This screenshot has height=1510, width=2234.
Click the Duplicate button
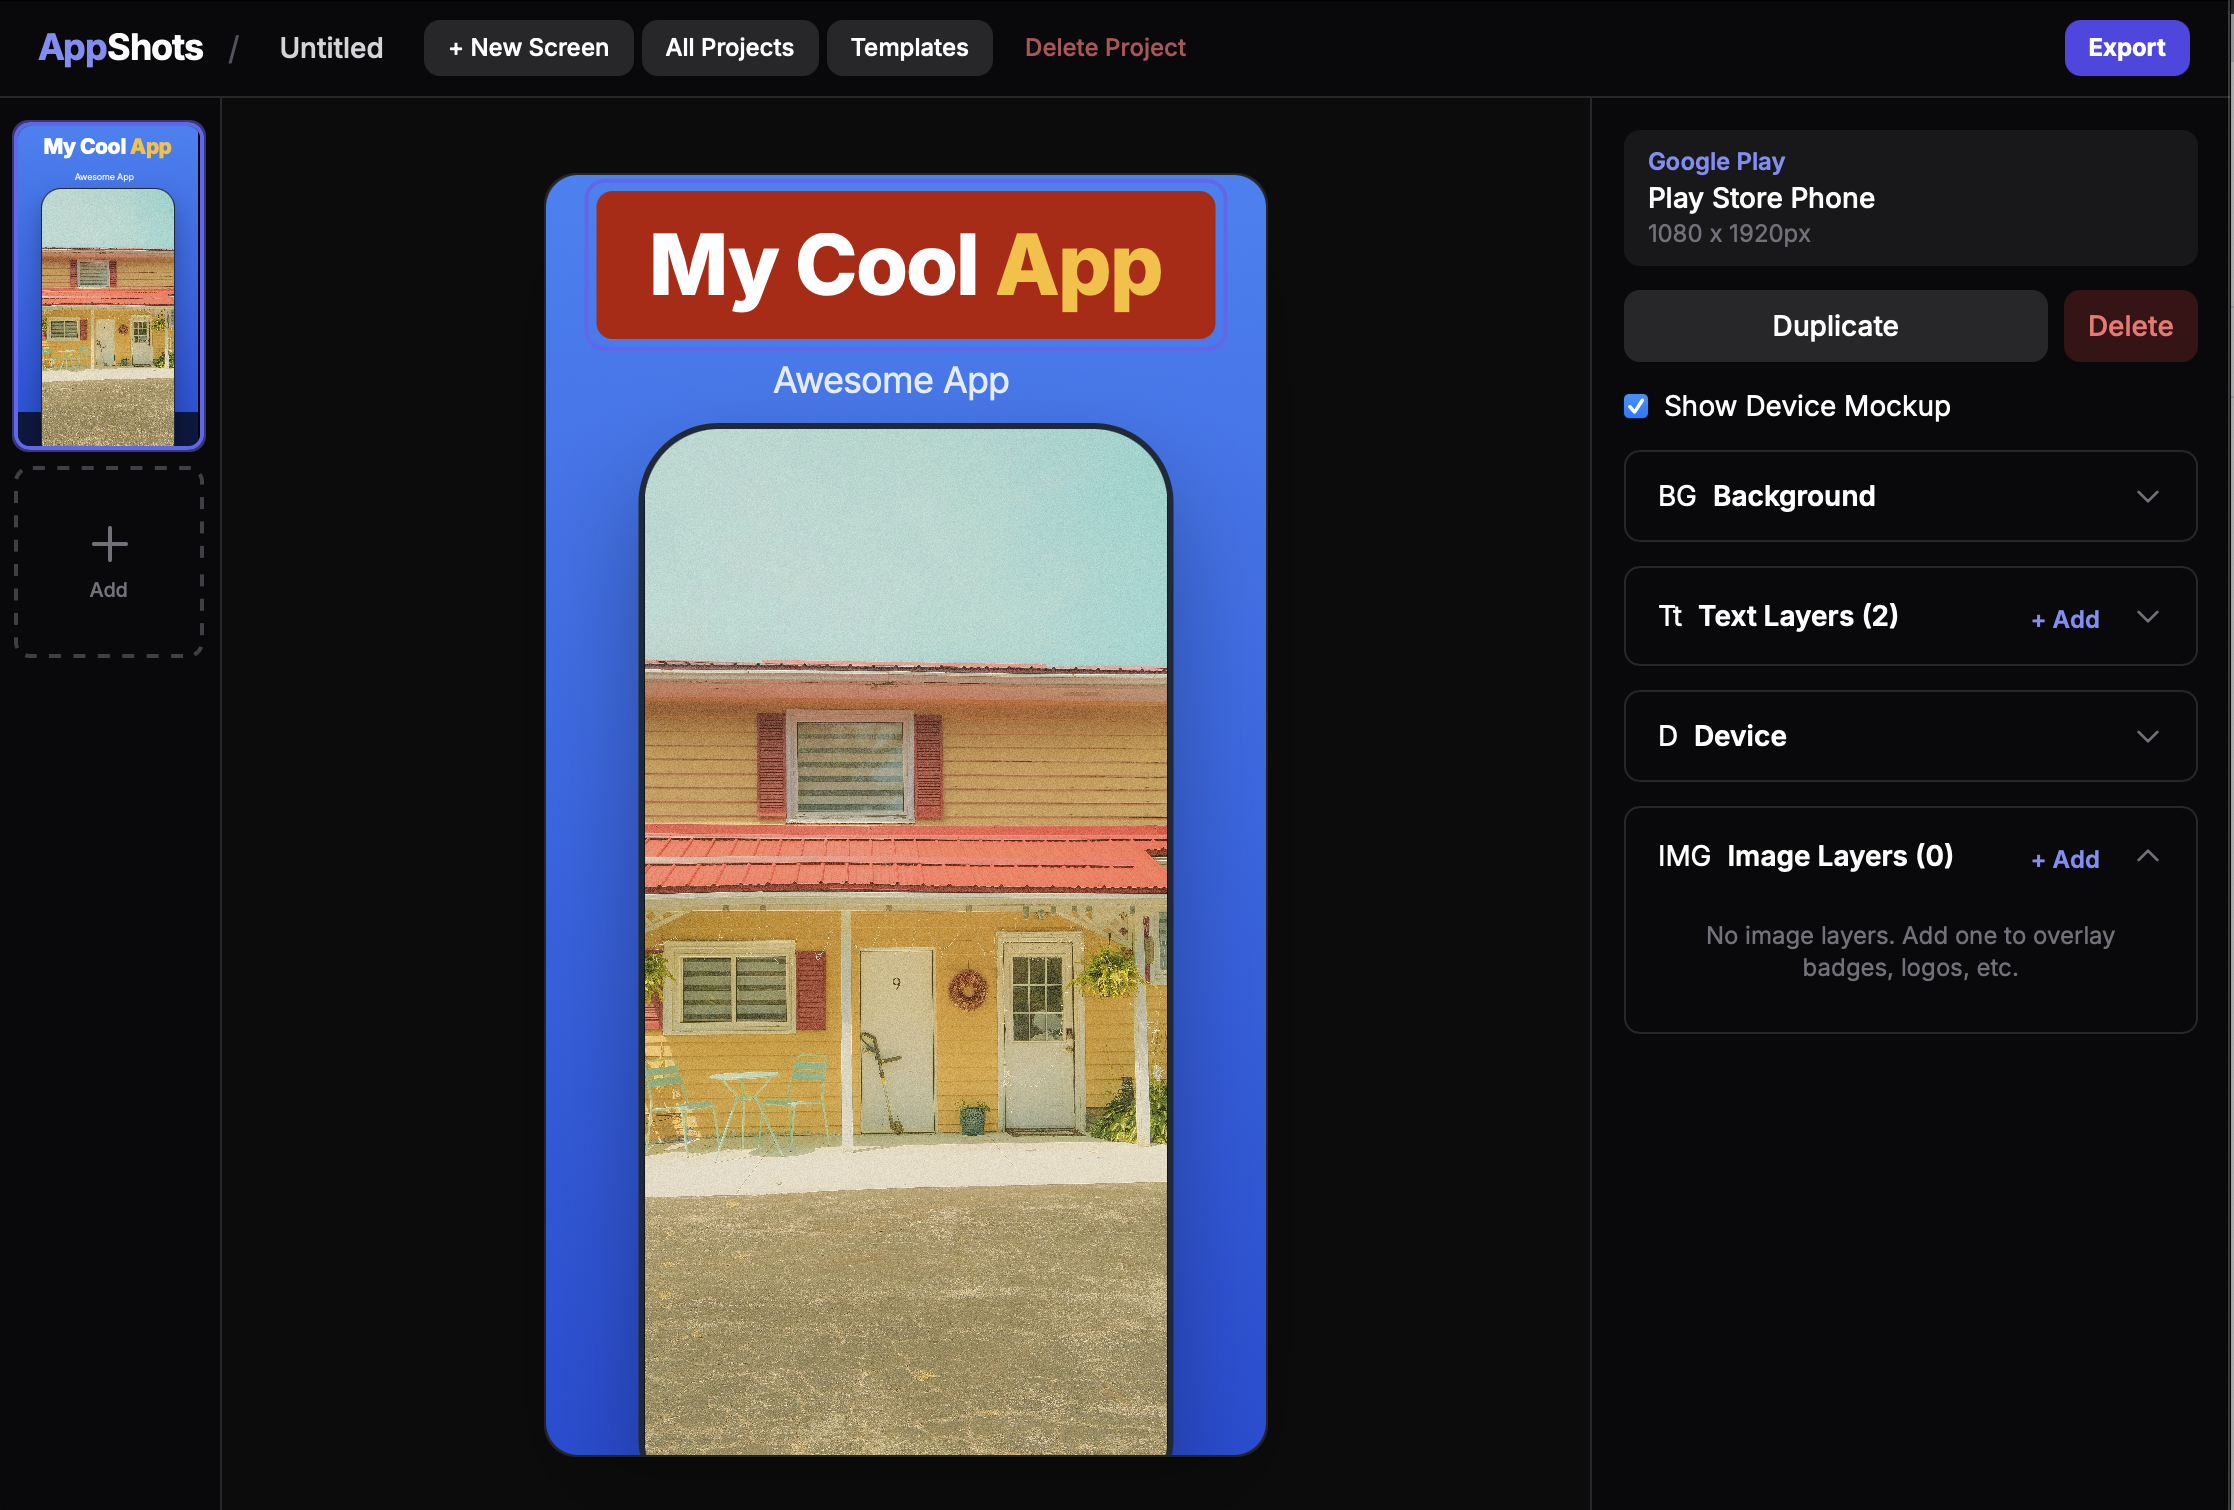(1834, 326)
